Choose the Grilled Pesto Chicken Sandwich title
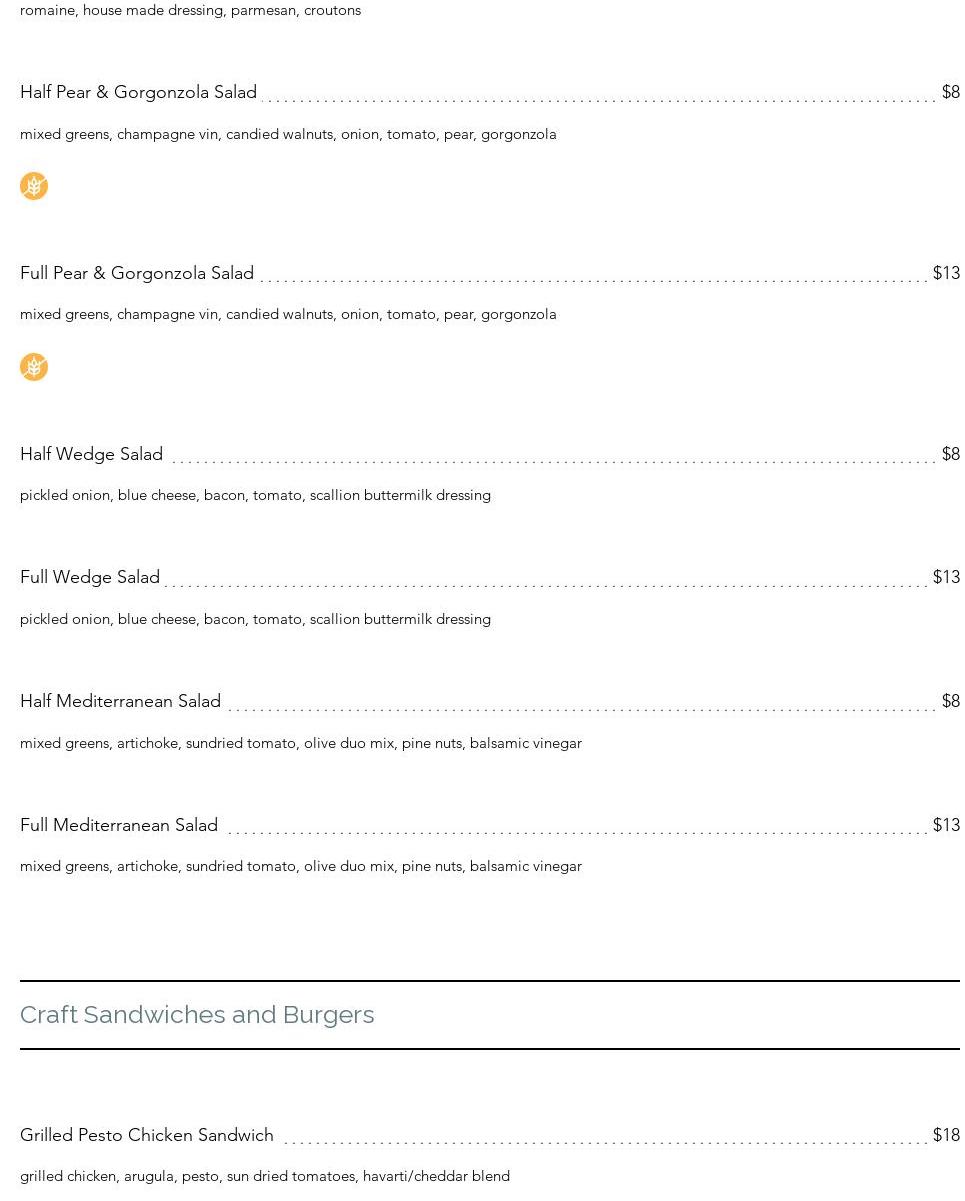This screenshot has width=965, height=1201. pos(147,1135)
